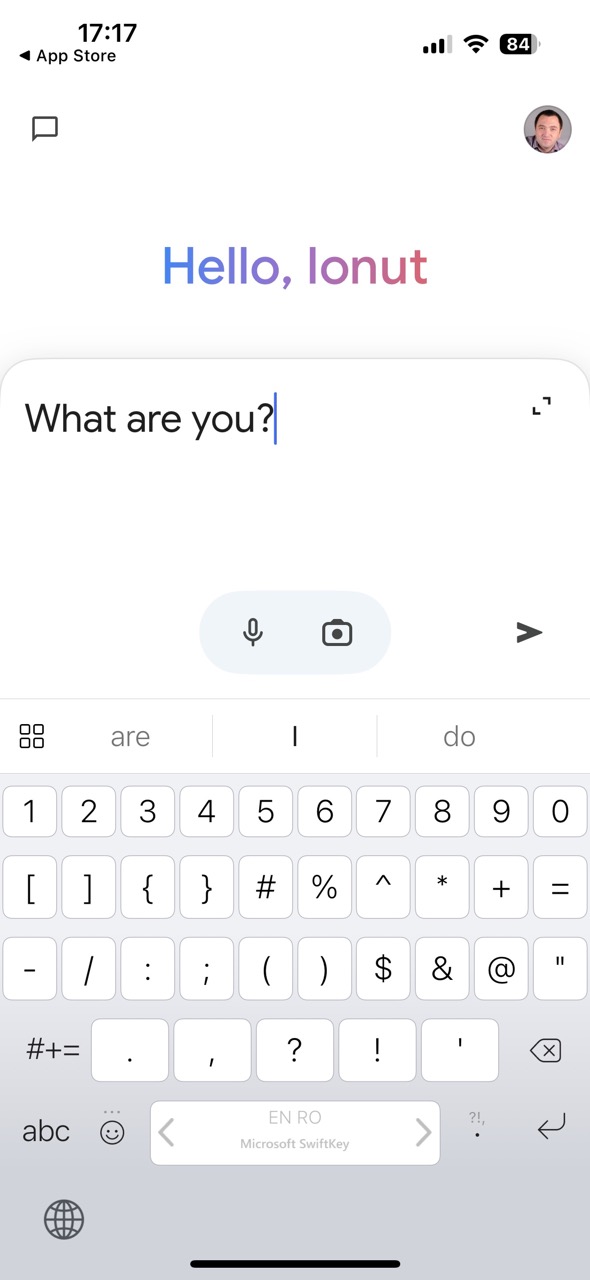Viewport: 590px width, 1280px height.
Task: Tap the microphone voice input icon
Action: (253, 632)
